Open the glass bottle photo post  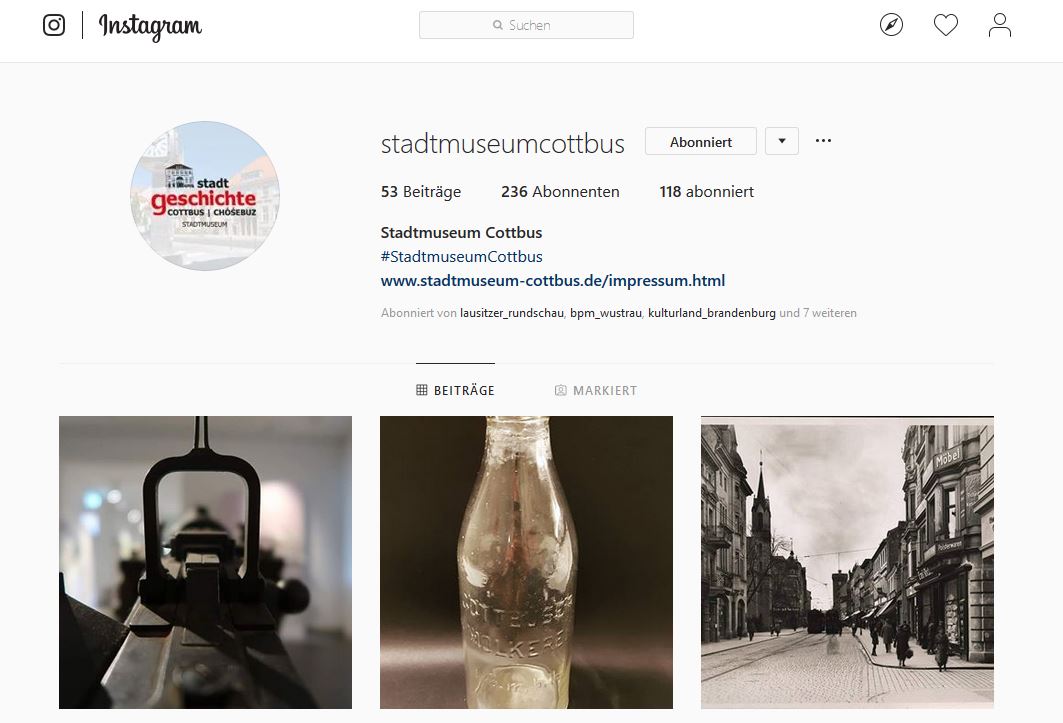[526, 562]
